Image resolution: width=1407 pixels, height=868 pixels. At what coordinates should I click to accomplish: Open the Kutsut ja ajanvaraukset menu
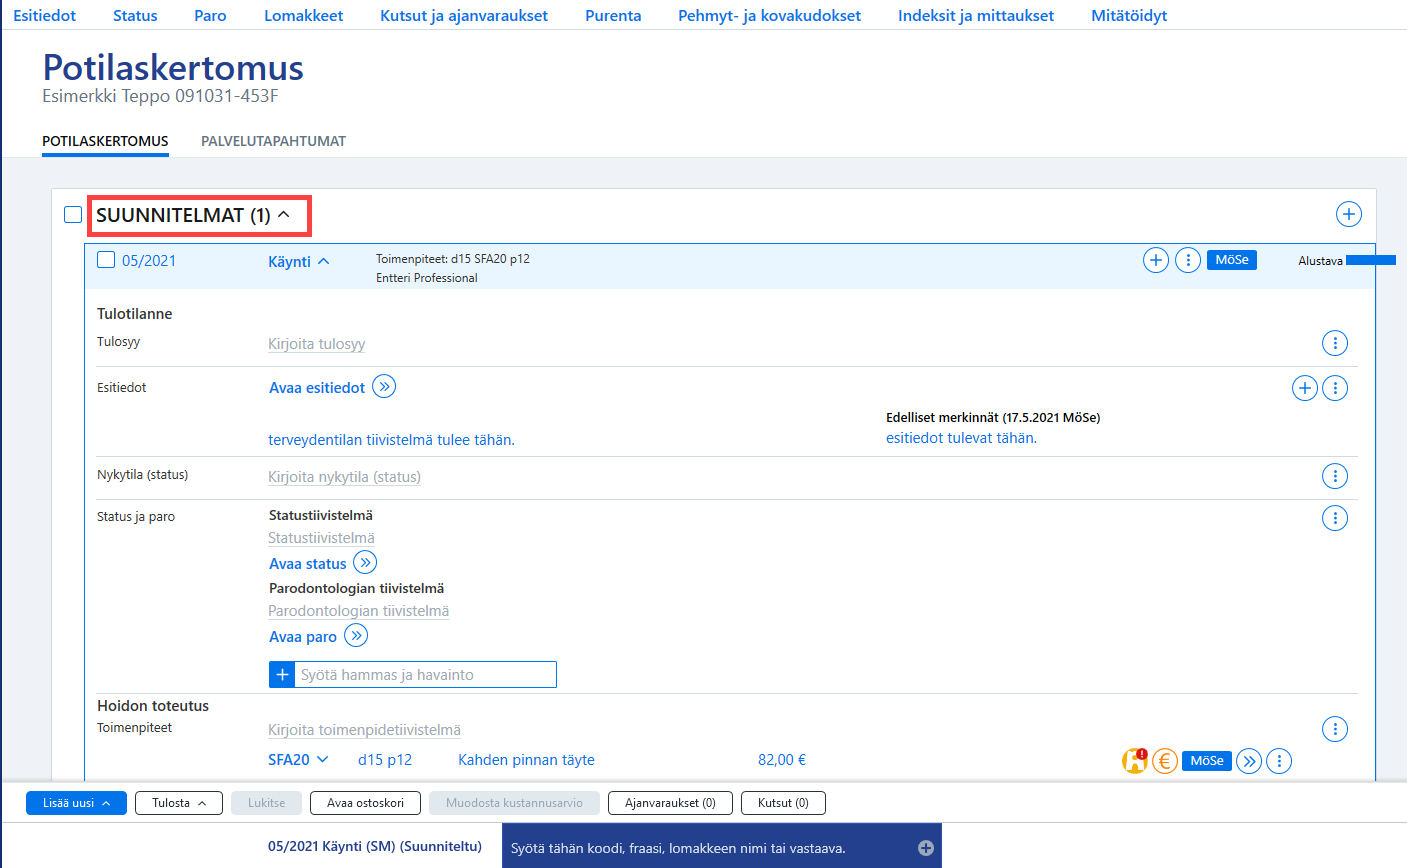pos(464,15)
